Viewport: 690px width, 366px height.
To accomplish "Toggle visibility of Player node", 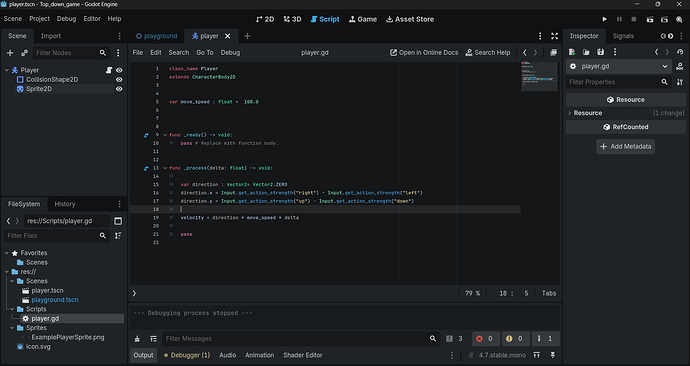I will (119, 70).
